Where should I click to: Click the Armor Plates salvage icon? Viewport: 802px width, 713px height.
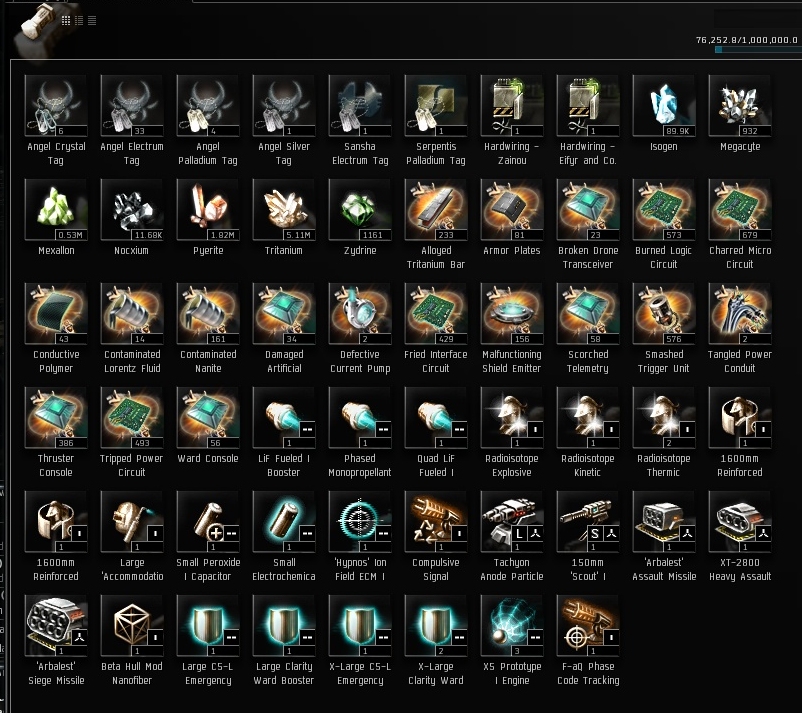511,210
